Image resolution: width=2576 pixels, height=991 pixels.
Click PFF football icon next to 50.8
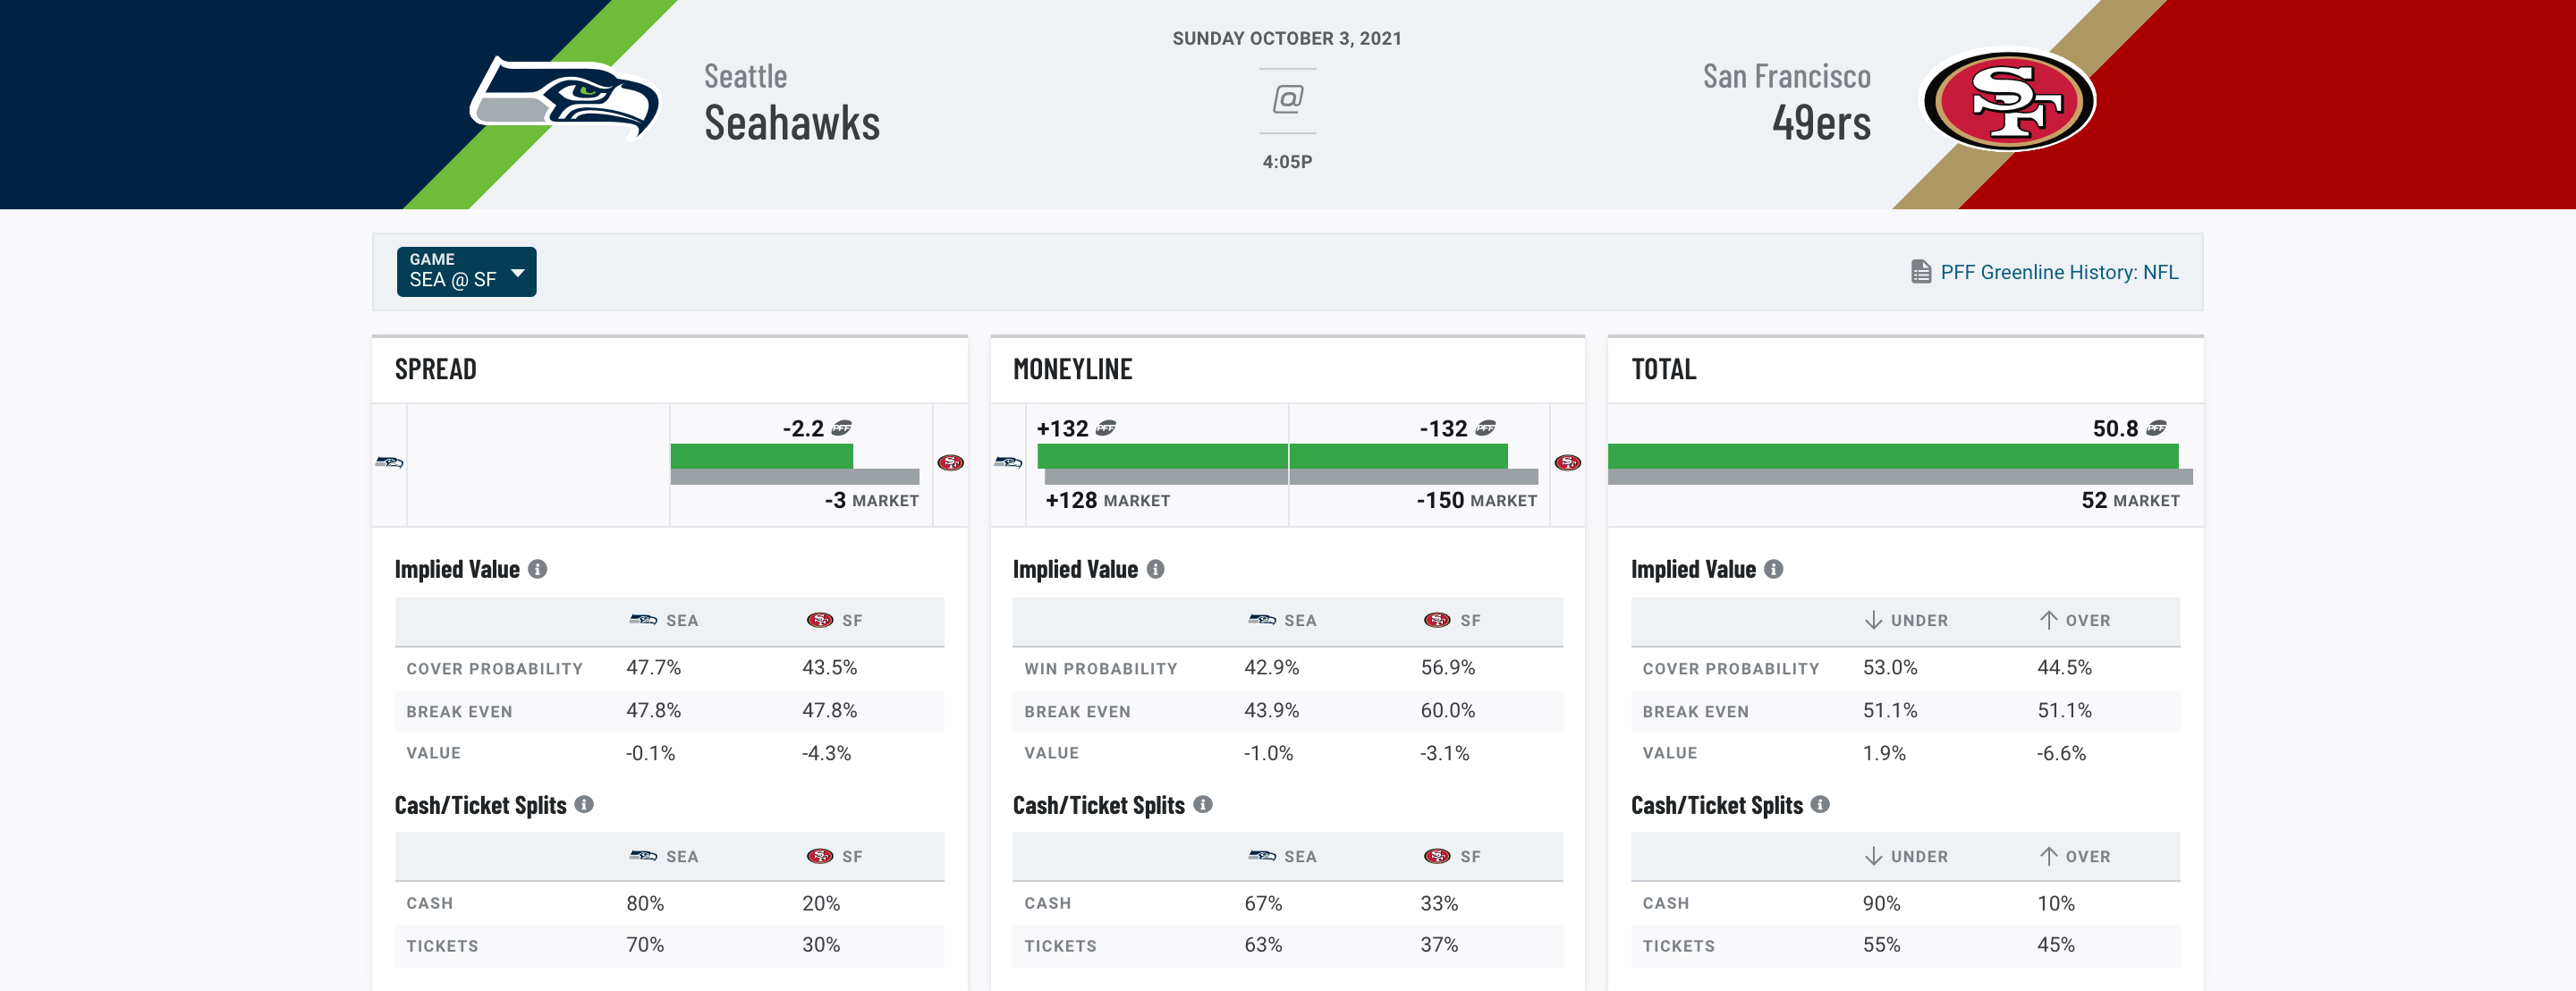point(2157,428)
